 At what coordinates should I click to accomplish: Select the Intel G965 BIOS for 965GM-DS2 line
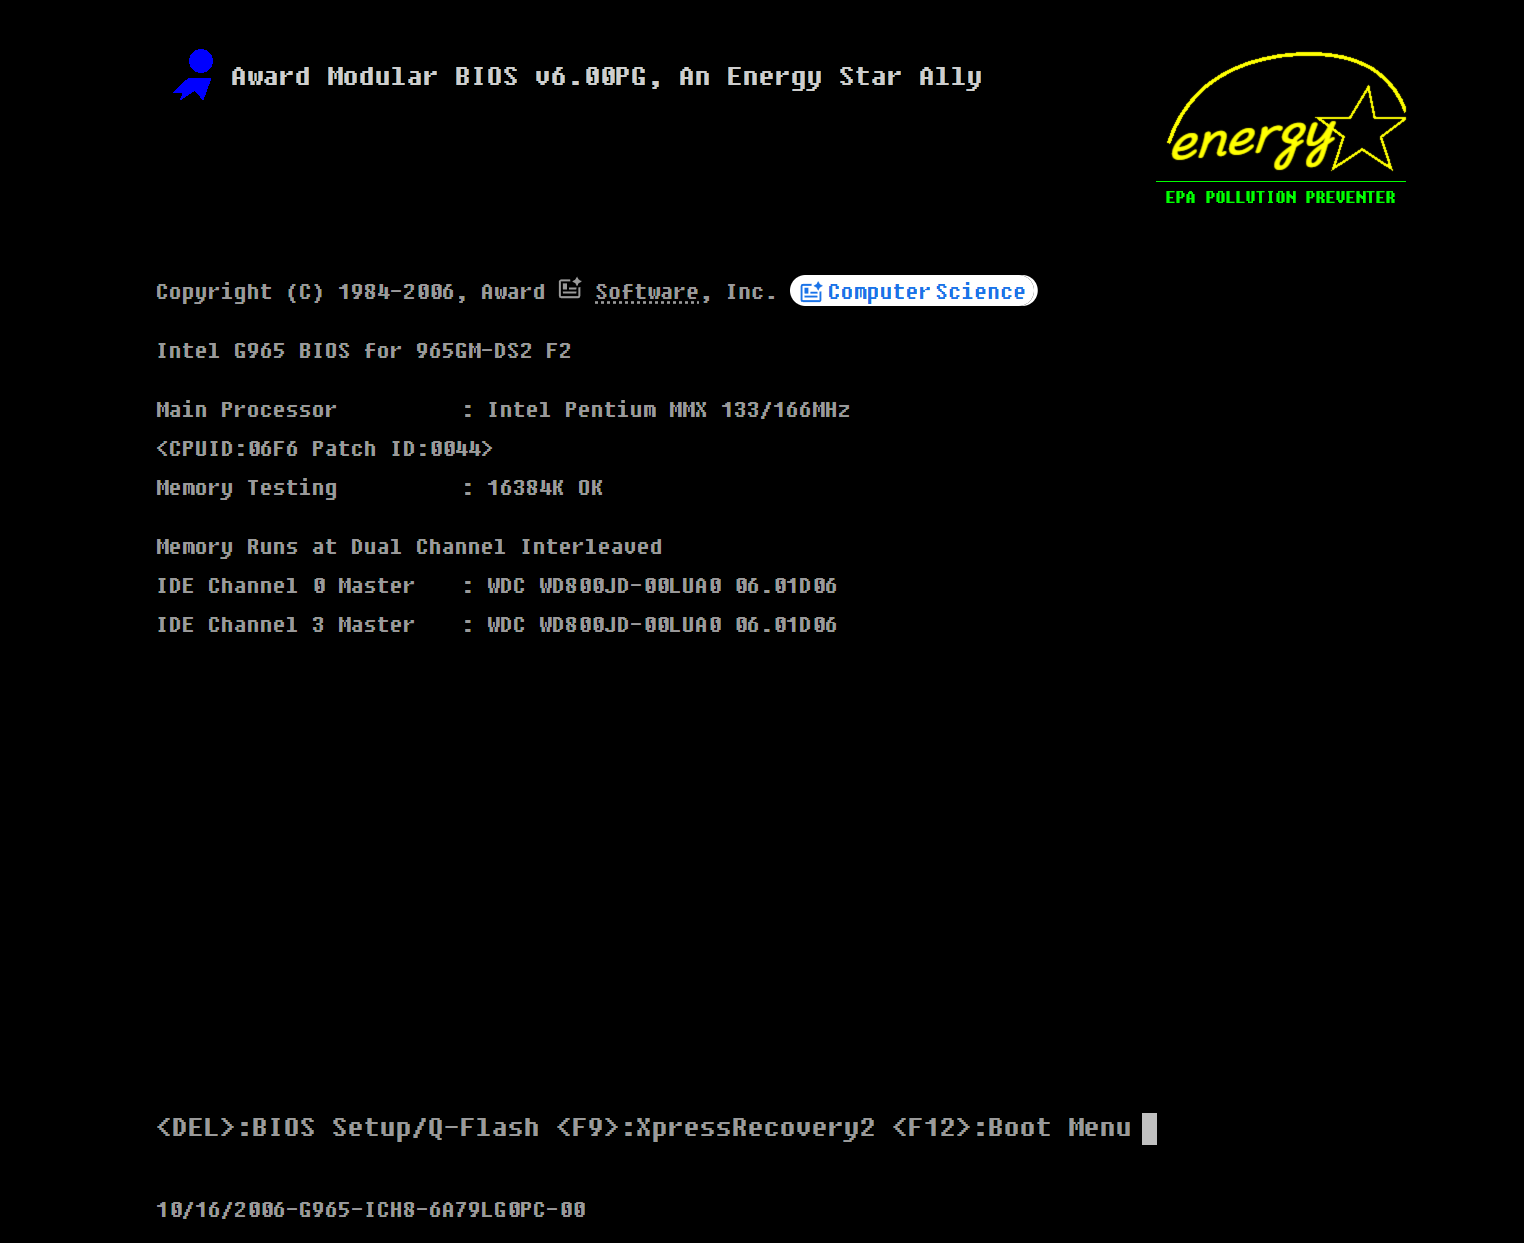pyautogui.click(x=364, y=351)
